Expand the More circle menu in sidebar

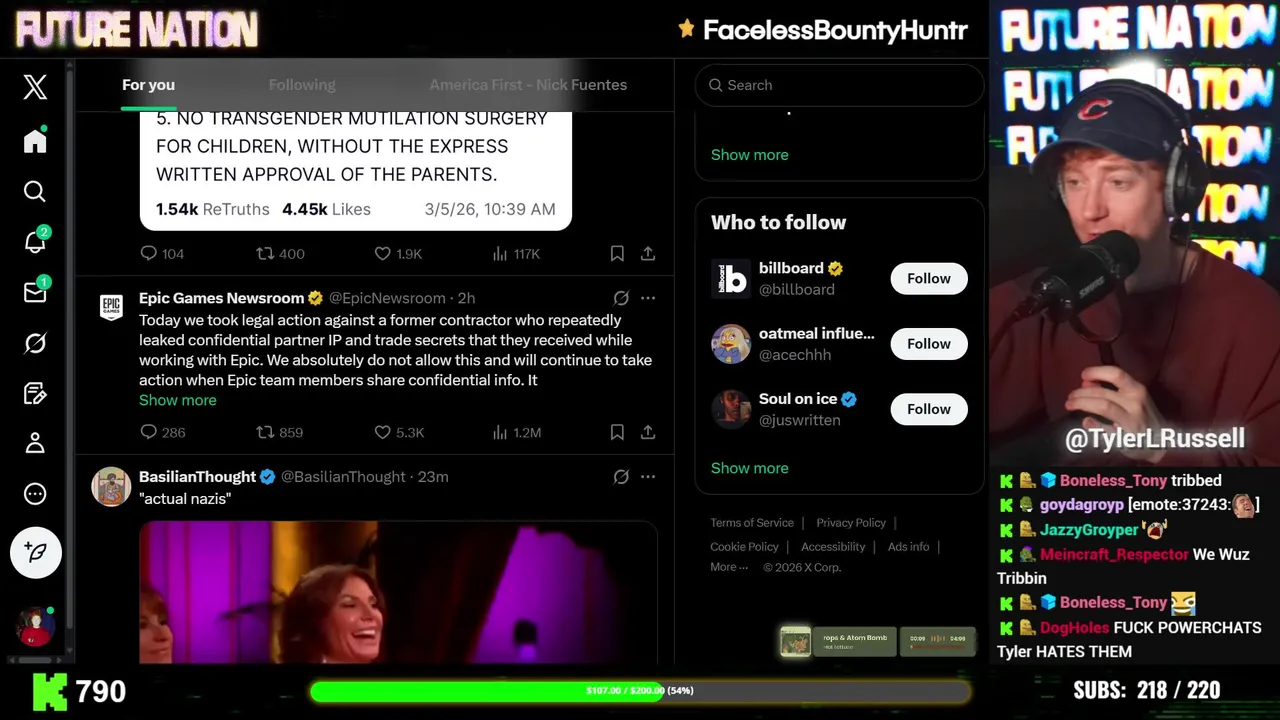point(35,494)
